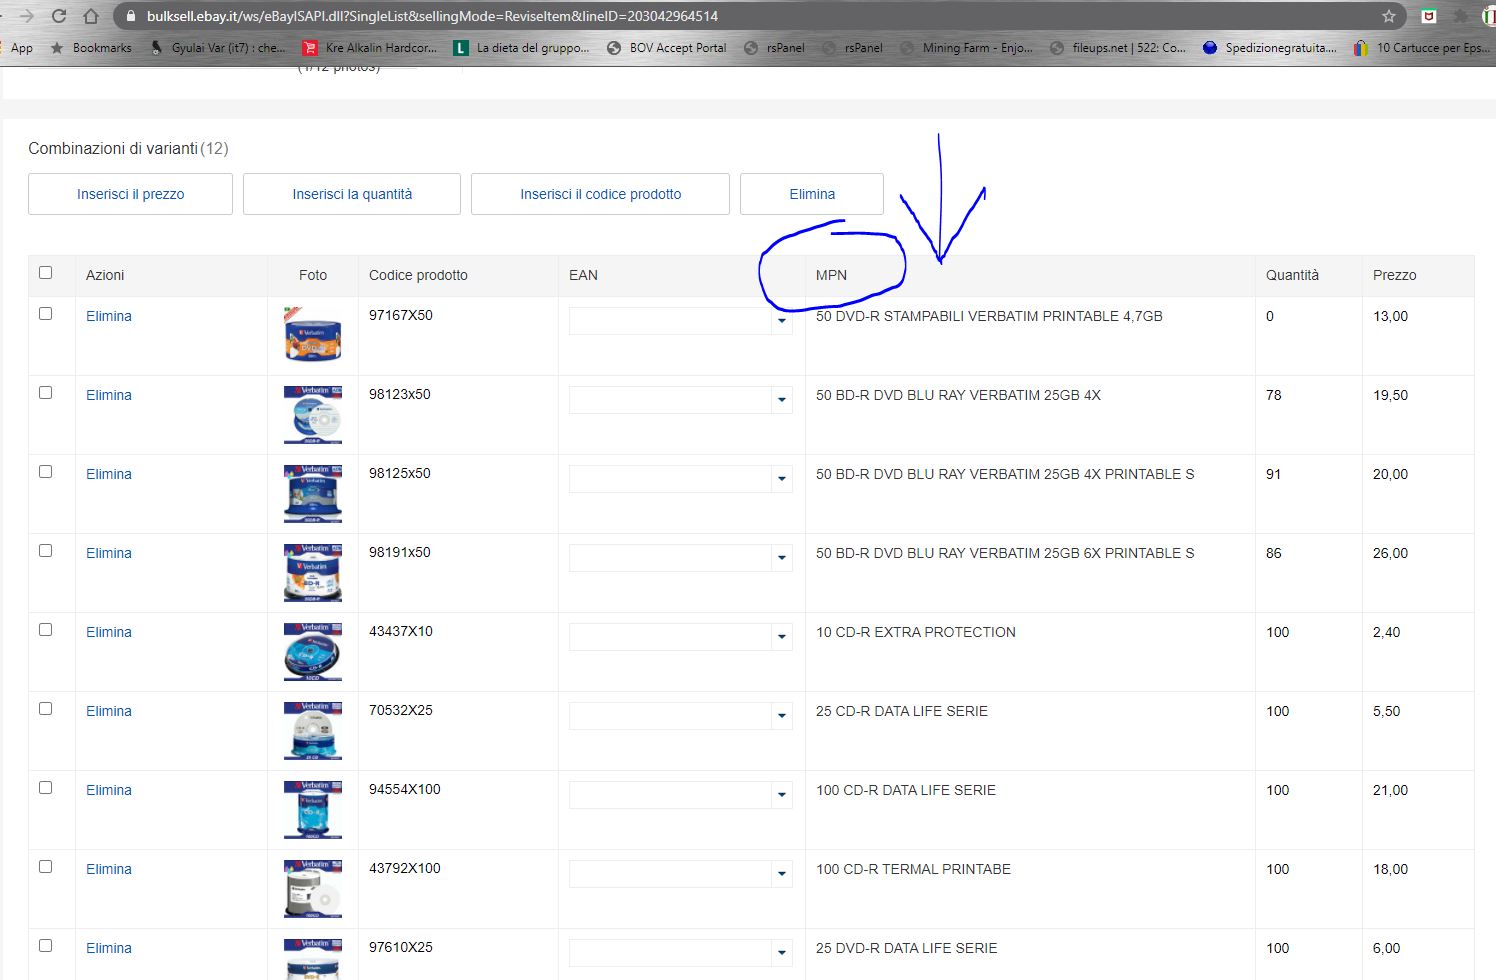This screenshot has width=1496, height=980.
Task: Click price cell 19,50
Action: click(x=1390, y=395)
